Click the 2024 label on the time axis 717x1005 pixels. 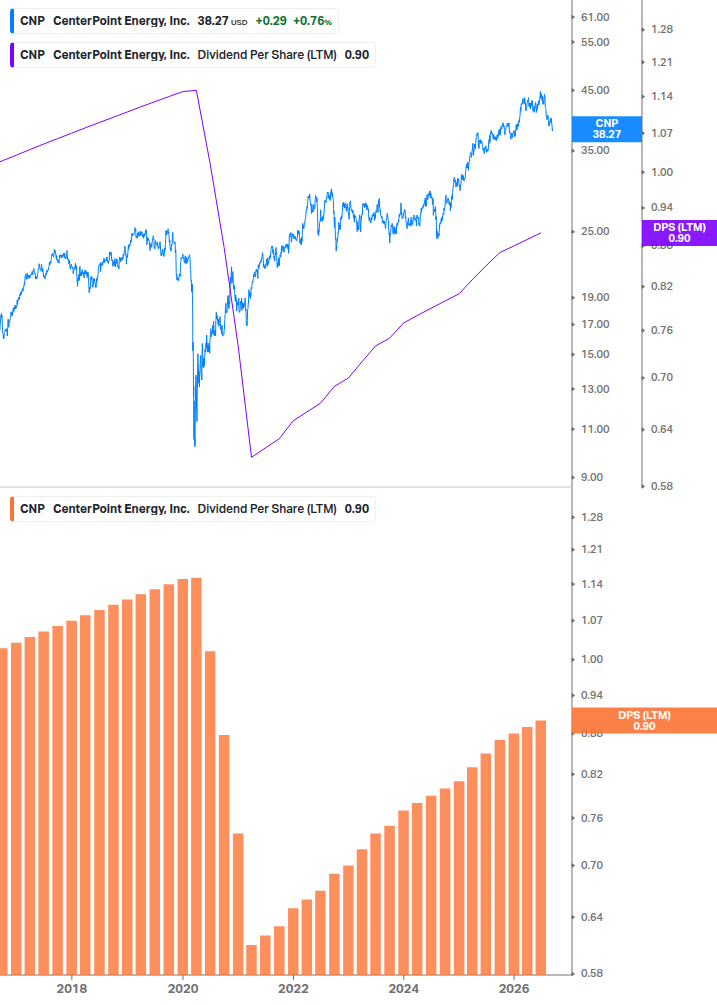click(x=404, y=989)
